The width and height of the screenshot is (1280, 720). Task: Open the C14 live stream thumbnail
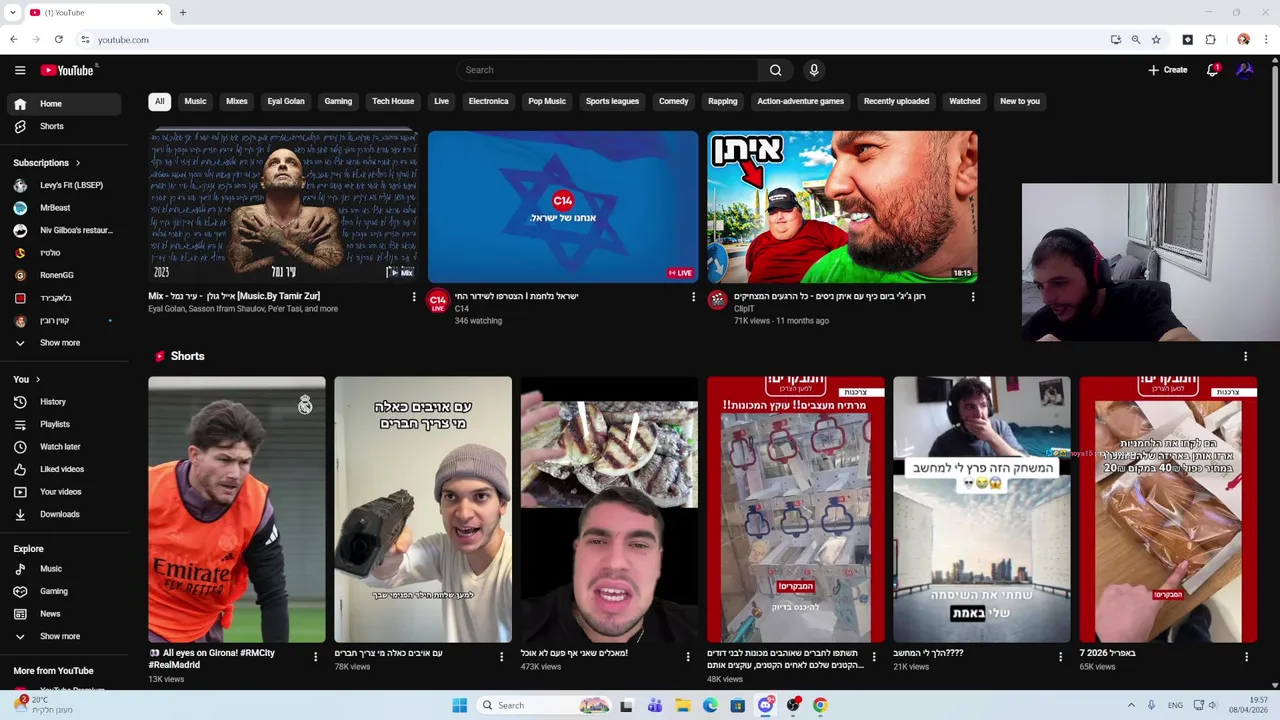[x=563, y=207]
